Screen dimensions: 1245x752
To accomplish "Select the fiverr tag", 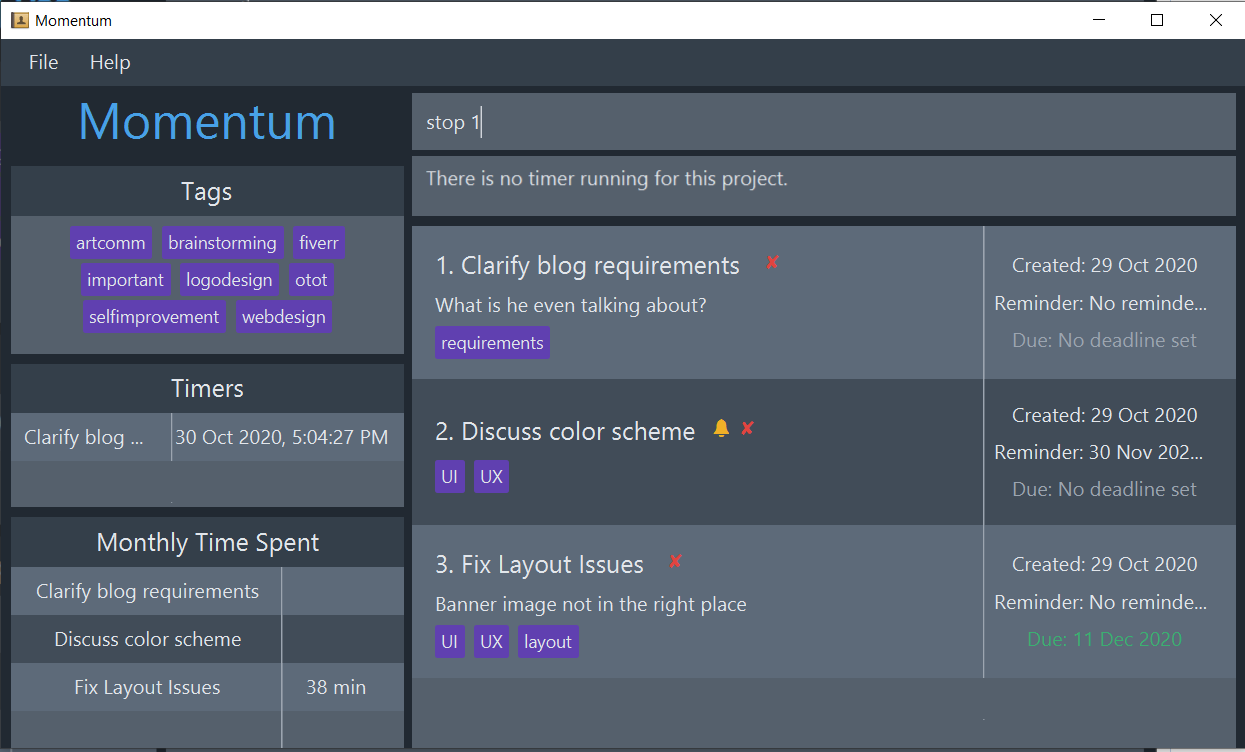I will pos(319,243).
